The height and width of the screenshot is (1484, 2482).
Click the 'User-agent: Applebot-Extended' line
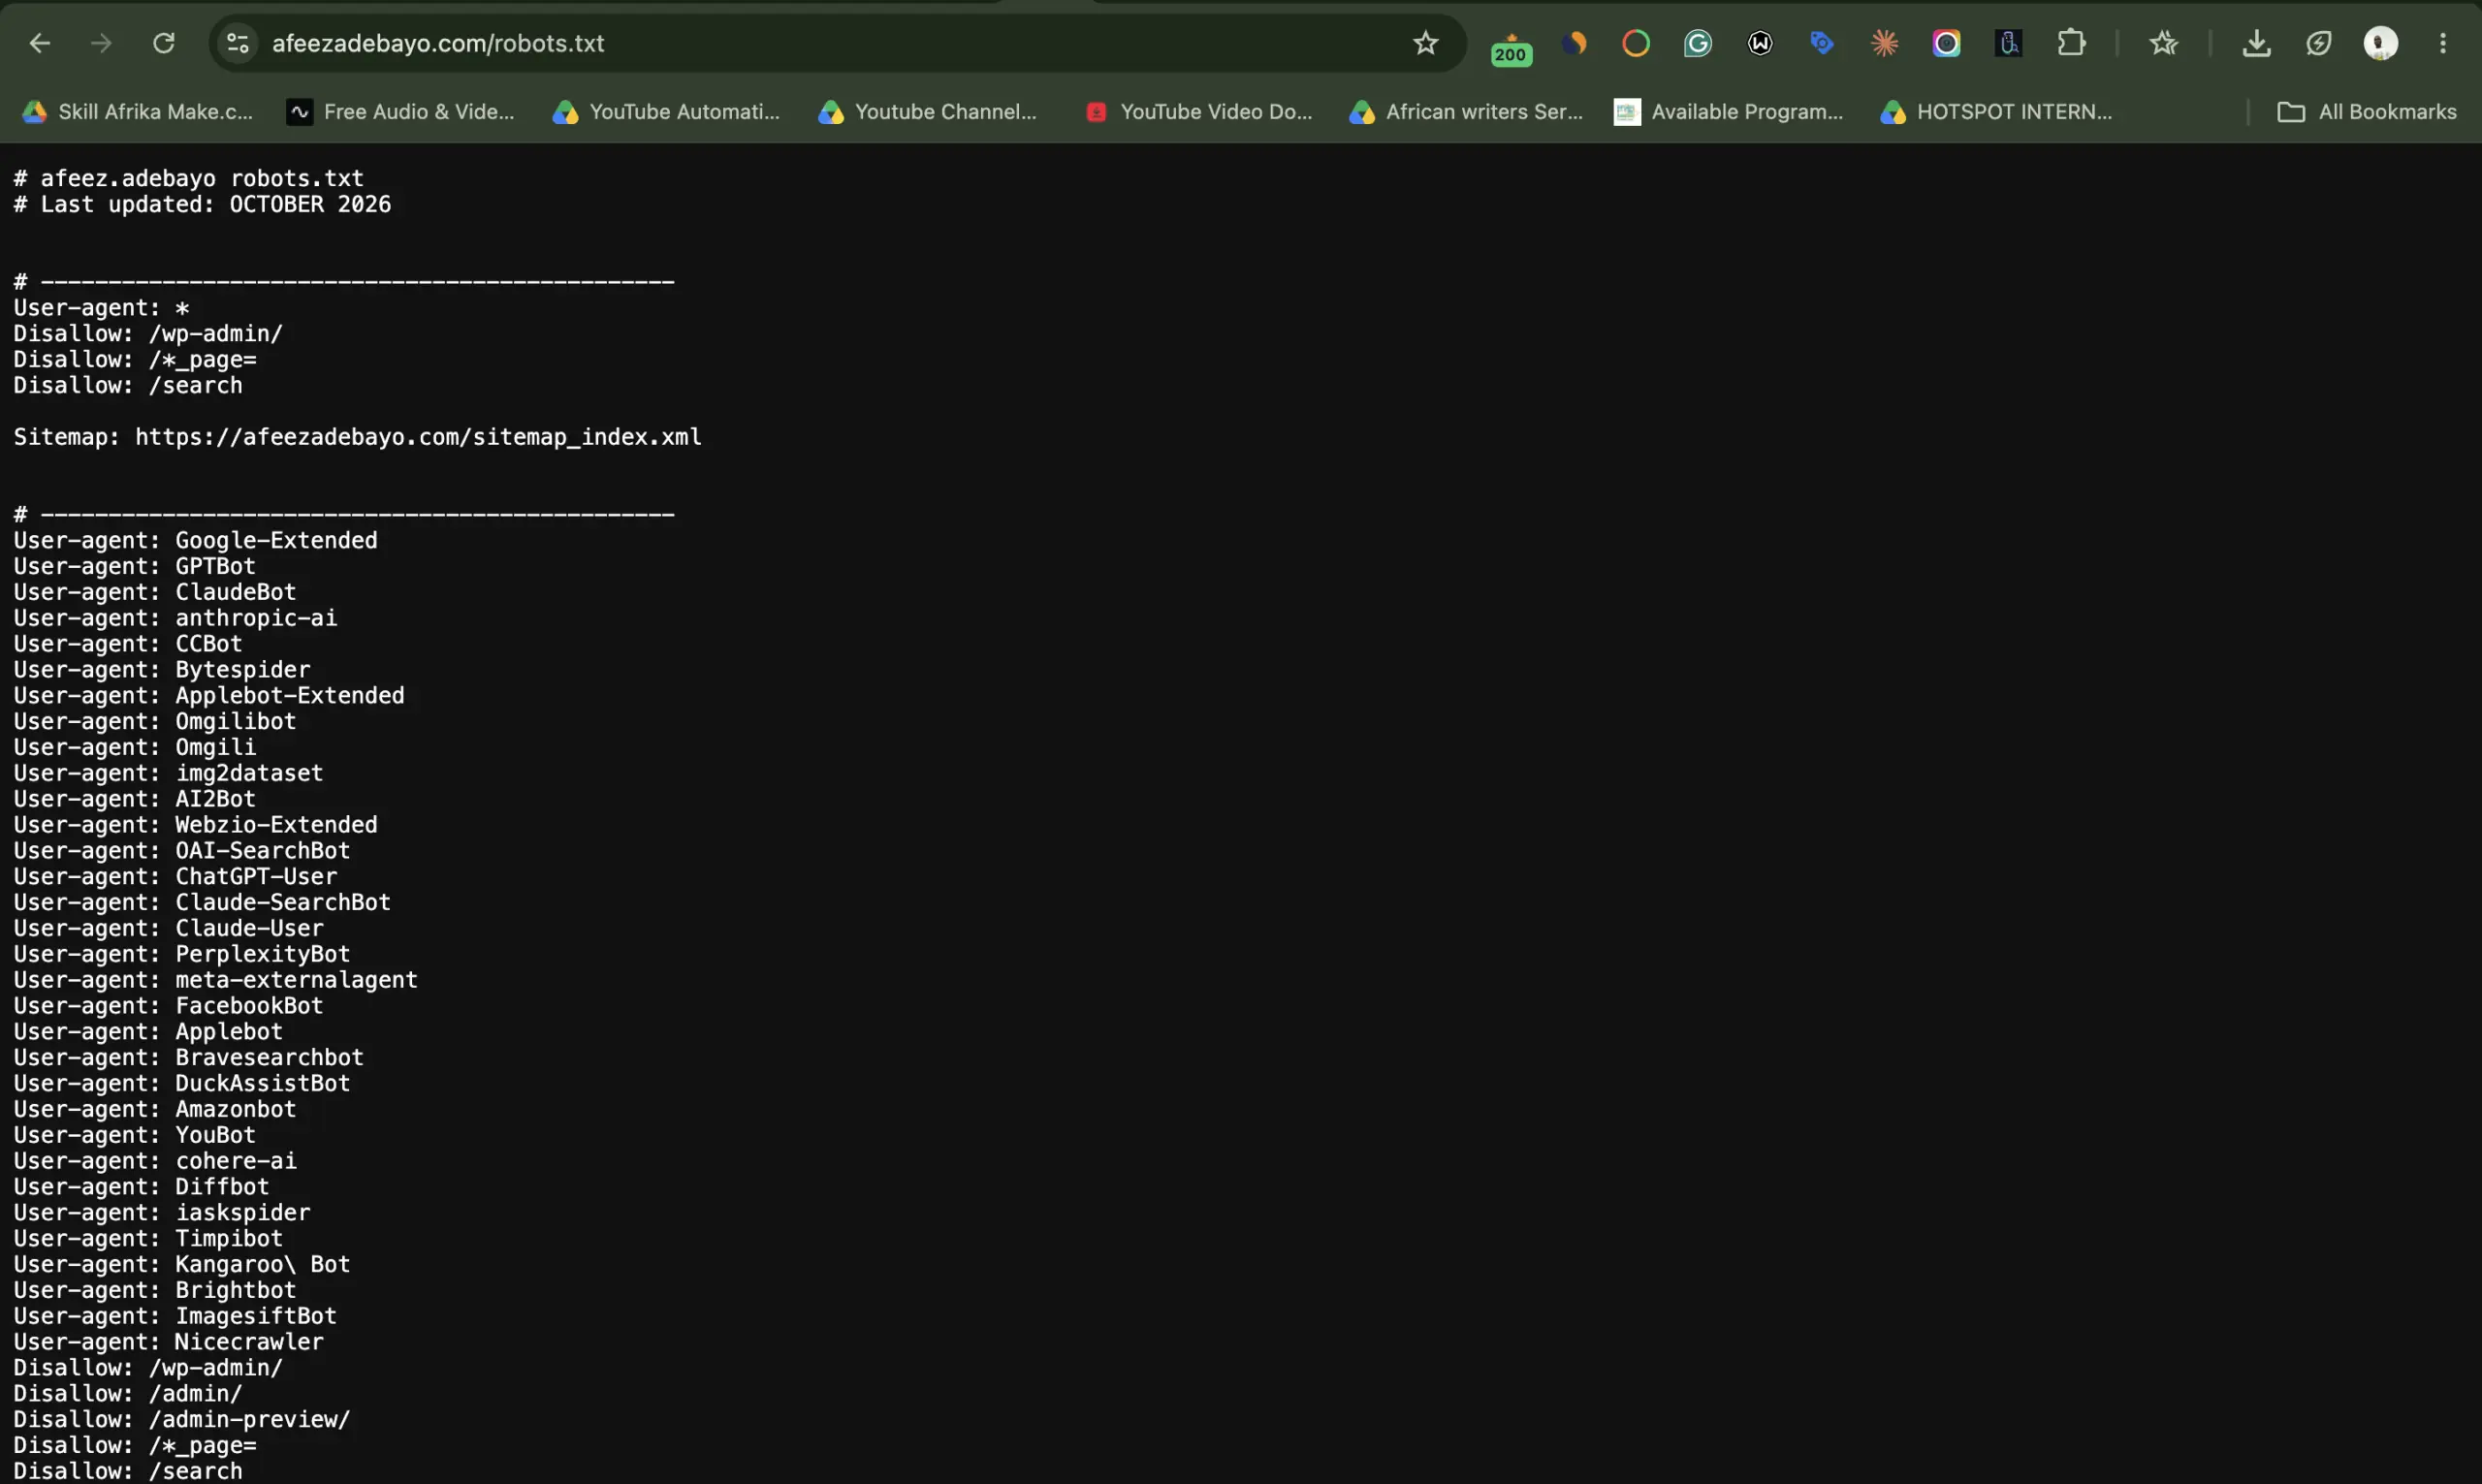click(209, 695)
